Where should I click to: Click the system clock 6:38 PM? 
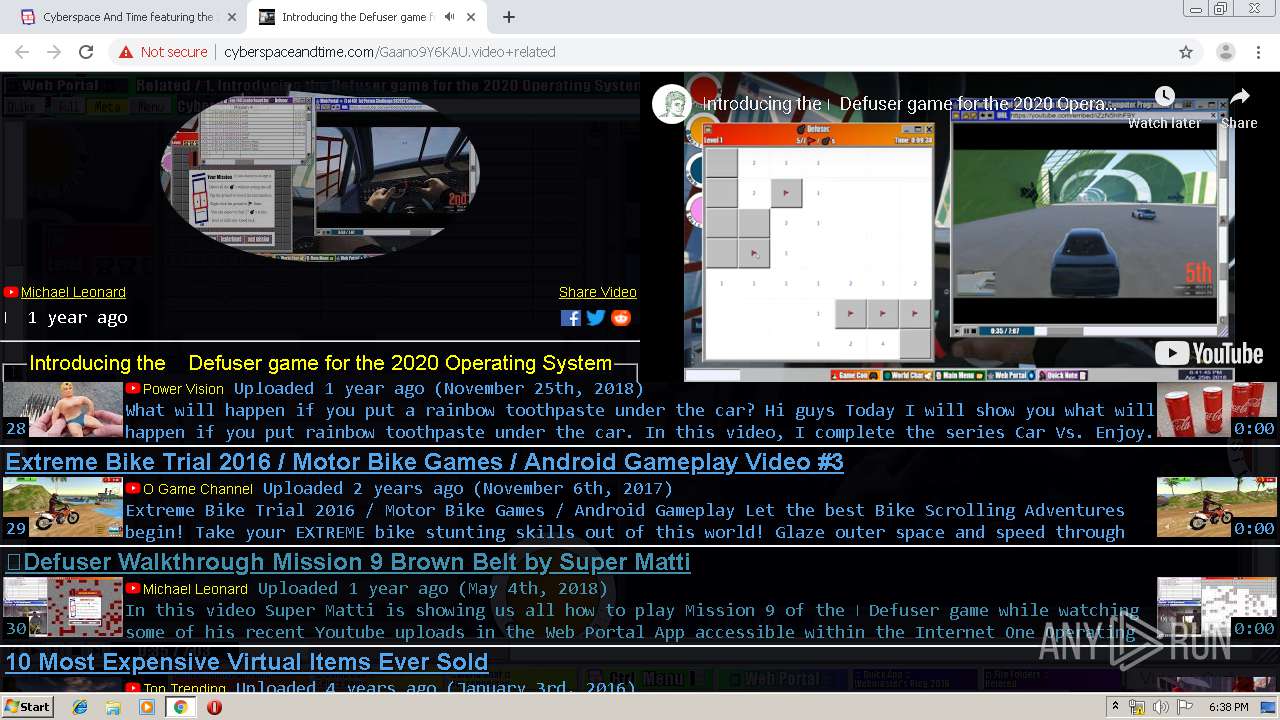[1229, 707]
